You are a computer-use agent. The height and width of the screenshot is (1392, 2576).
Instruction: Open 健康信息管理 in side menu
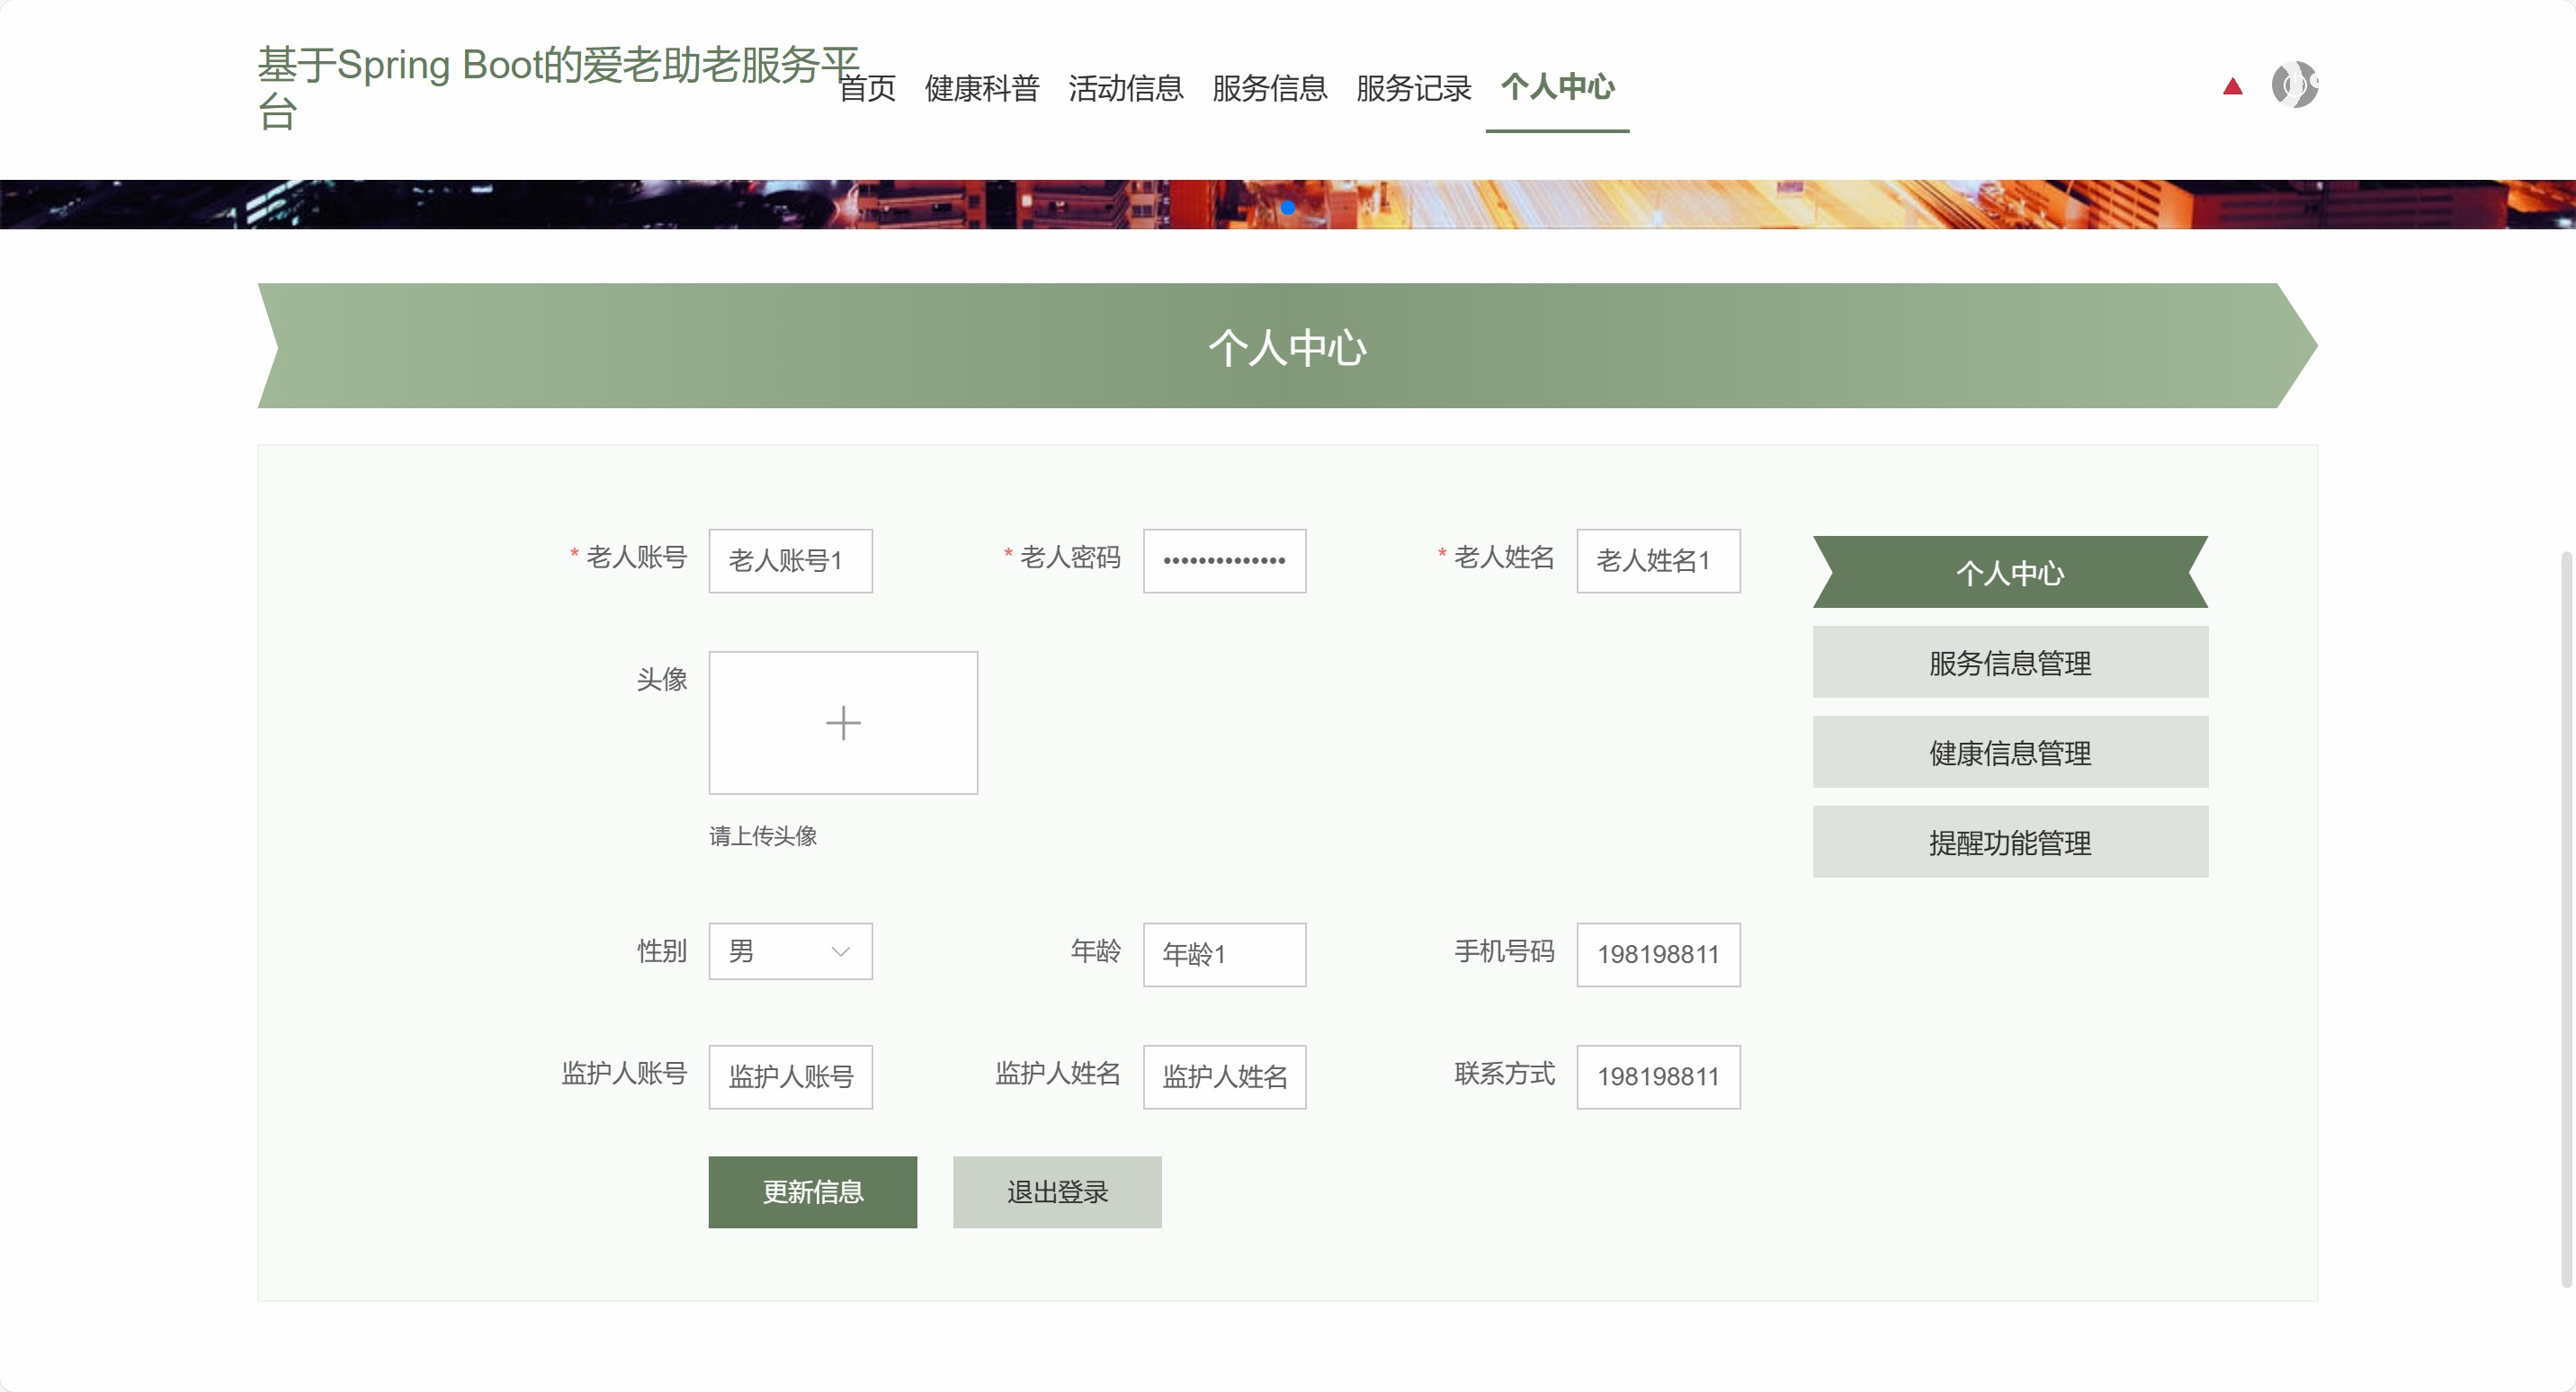2009,752
